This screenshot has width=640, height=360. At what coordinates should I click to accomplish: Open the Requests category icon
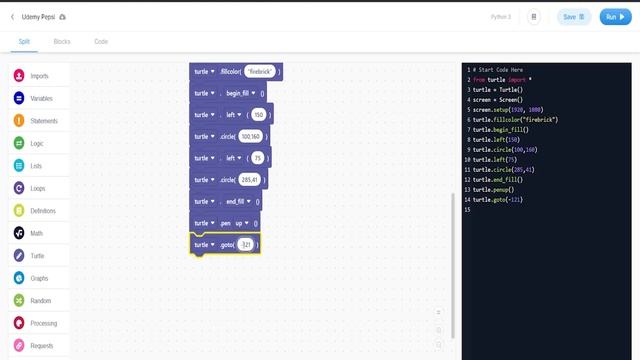pos(19,345)
